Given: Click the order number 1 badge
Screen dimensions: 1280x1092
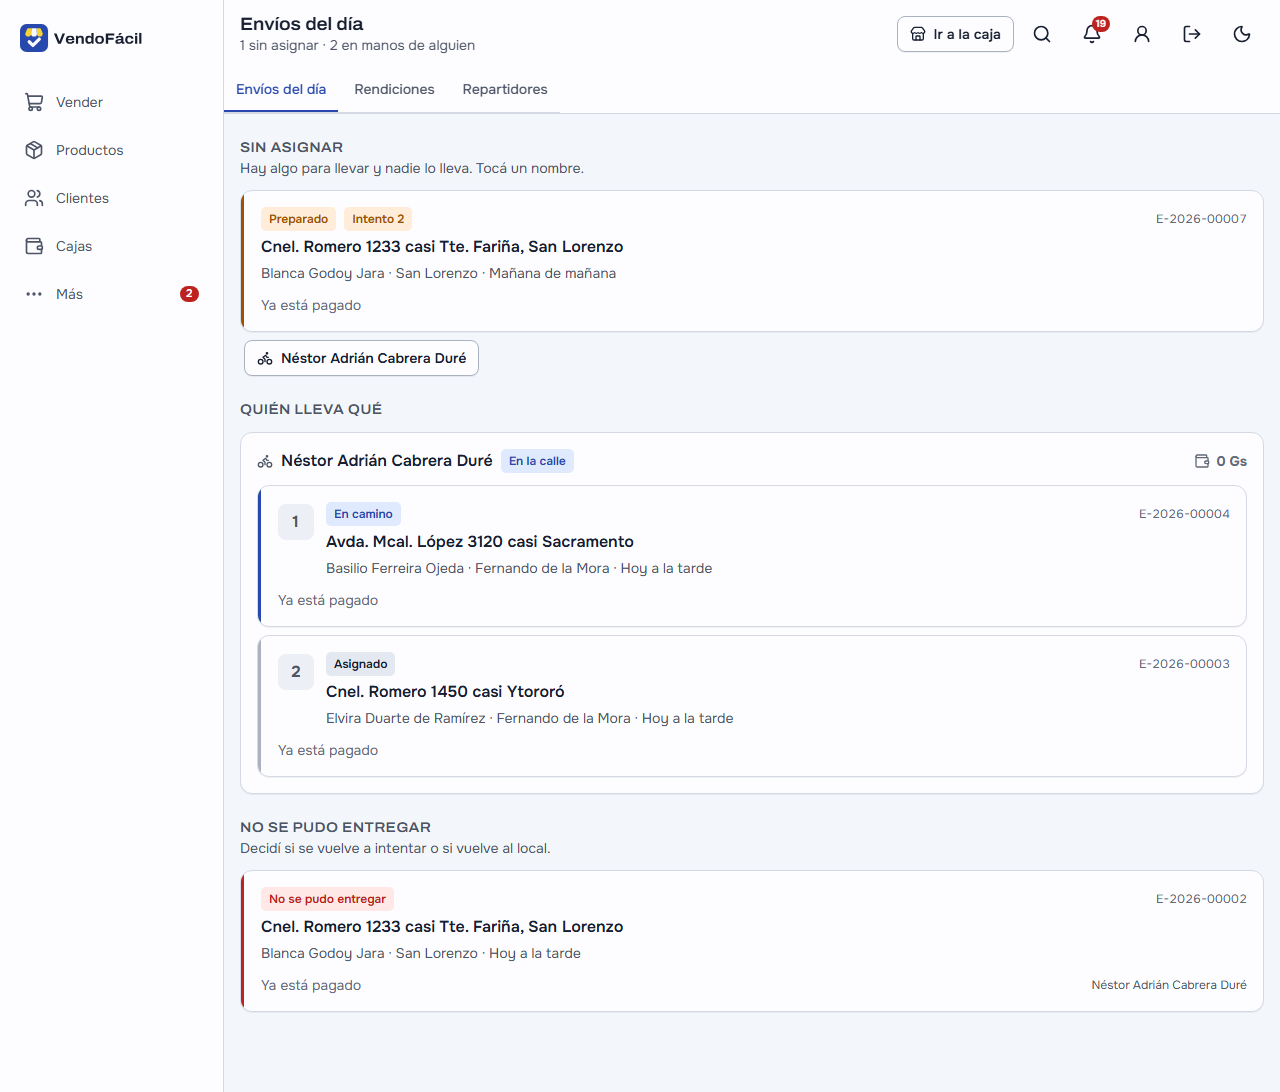Looking at the screenshot, I should coord(295,522).
